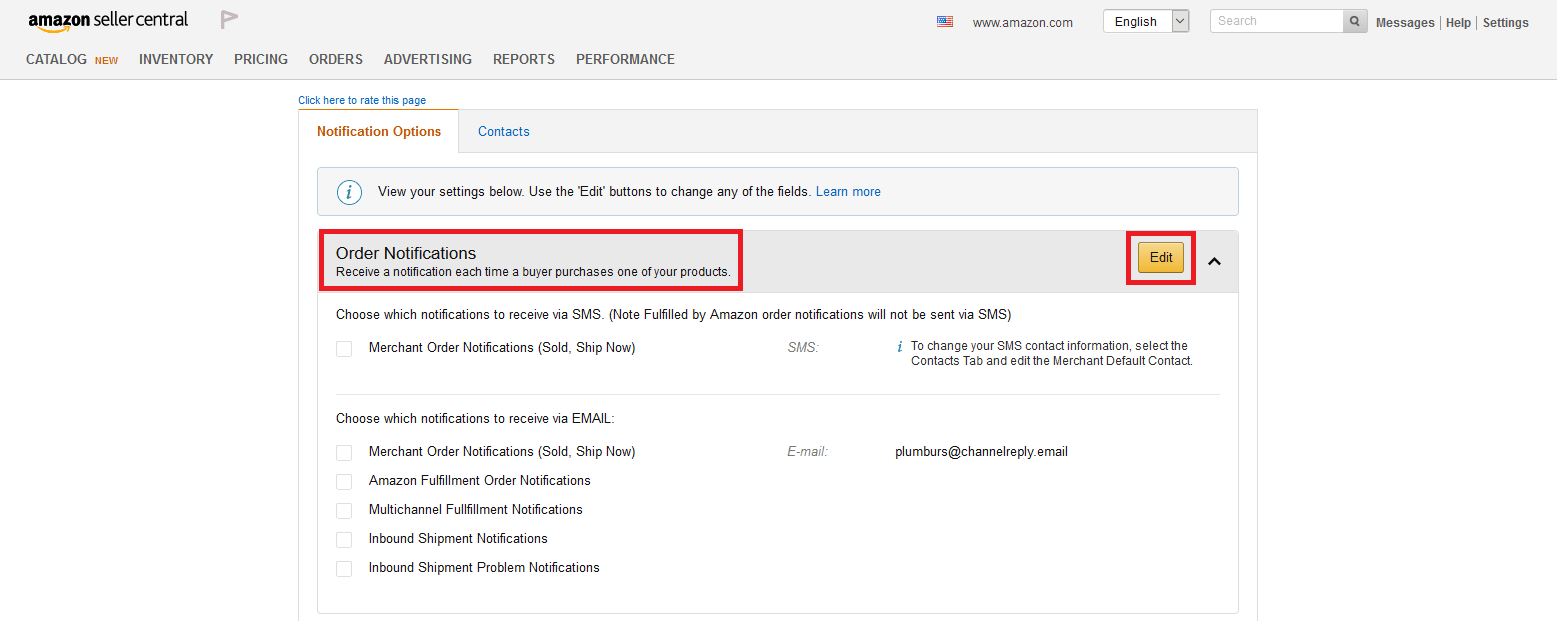This screenshot has height=621, width=1557.
Task: Open the Learn more link
Action: [848, 192]
